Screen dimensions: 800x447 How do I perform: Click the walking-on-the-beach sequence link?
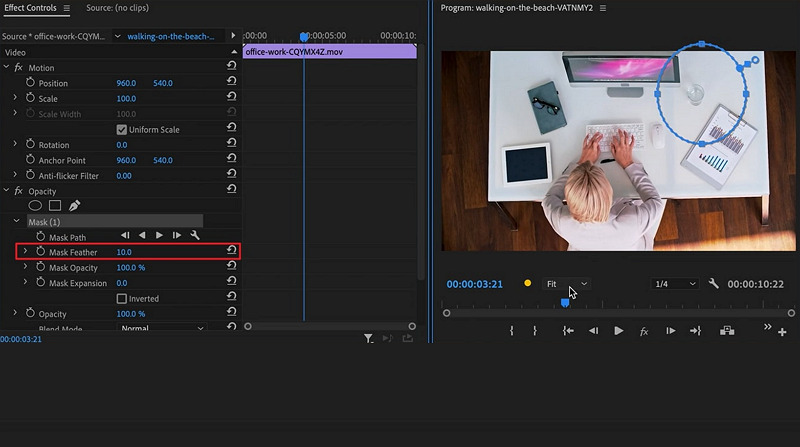170,36
